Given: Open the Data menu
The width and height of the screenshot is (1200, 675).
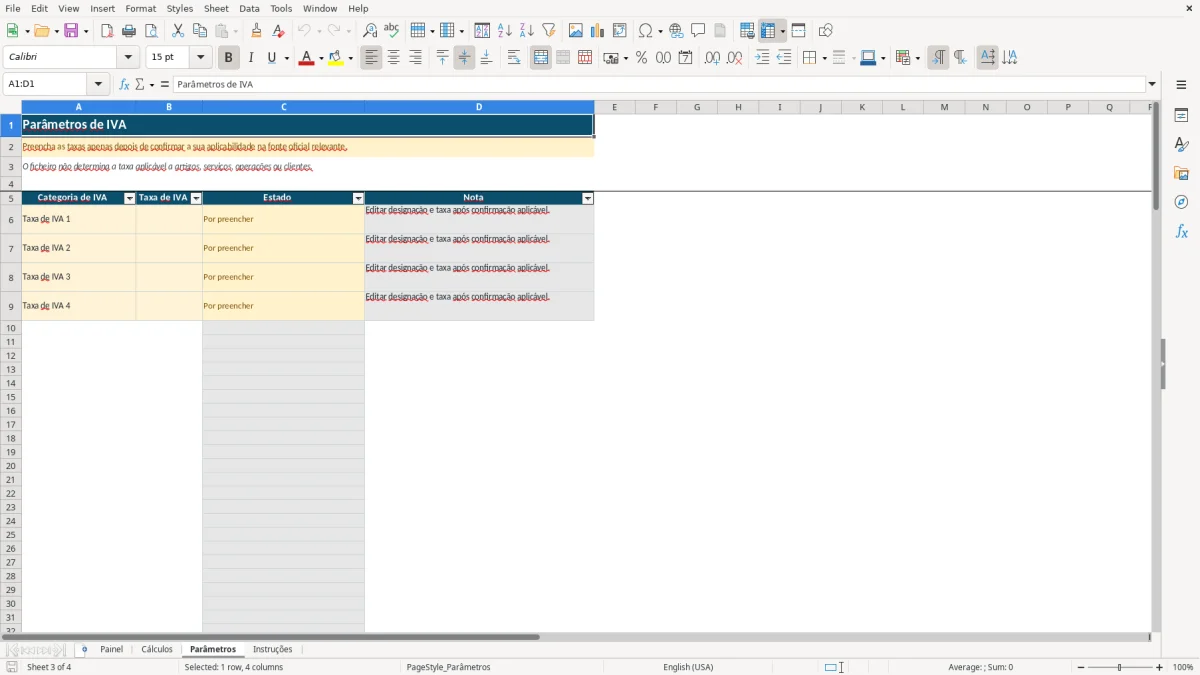Looking at the screenshot, I should point(249,8).
